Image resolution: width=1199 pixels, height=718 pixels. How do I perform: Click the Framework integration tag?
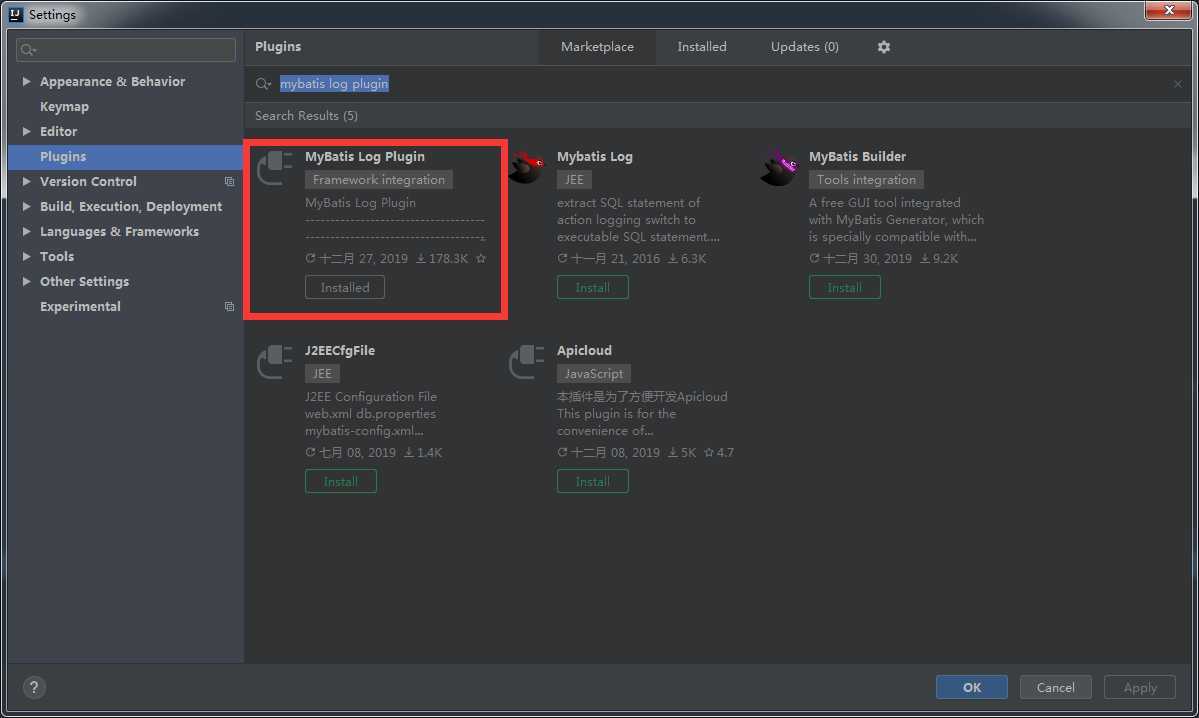tap(379, 180)
